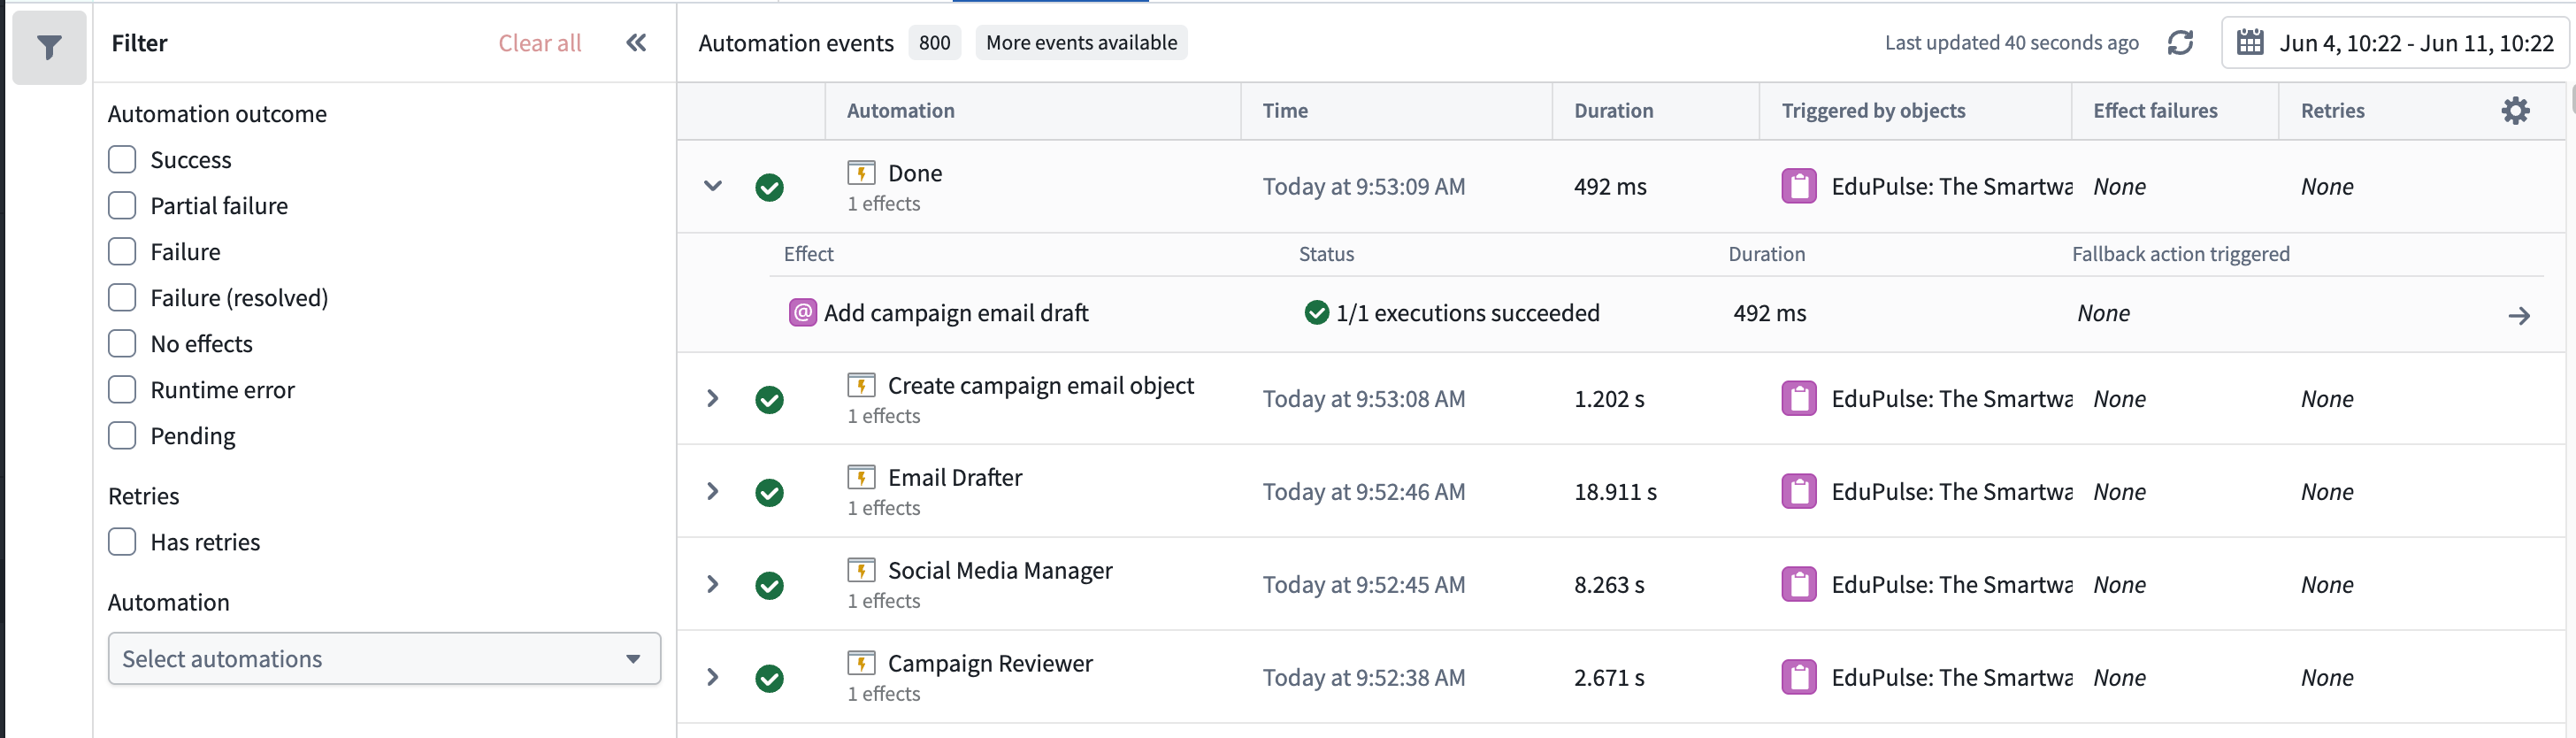Screen dimensions: 2576x738
Task: Click success status icon for Create campaign email object
Action: (x=769, y=399)
